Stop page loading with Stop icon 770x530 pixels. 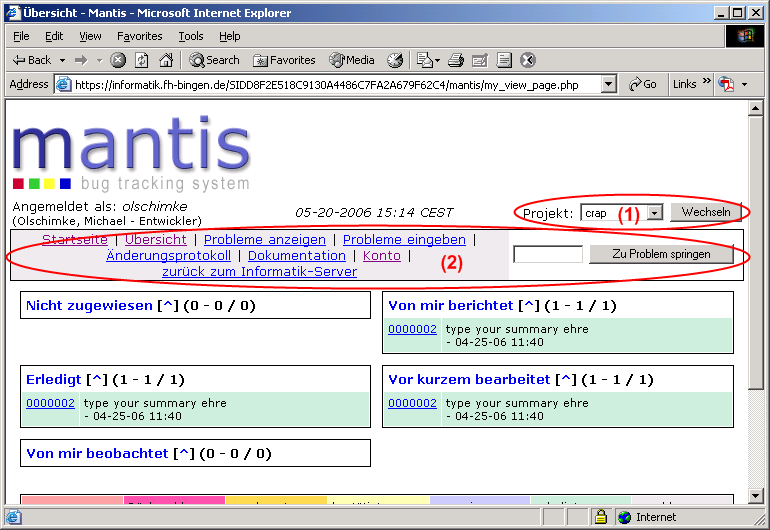(x=118, y=60)
